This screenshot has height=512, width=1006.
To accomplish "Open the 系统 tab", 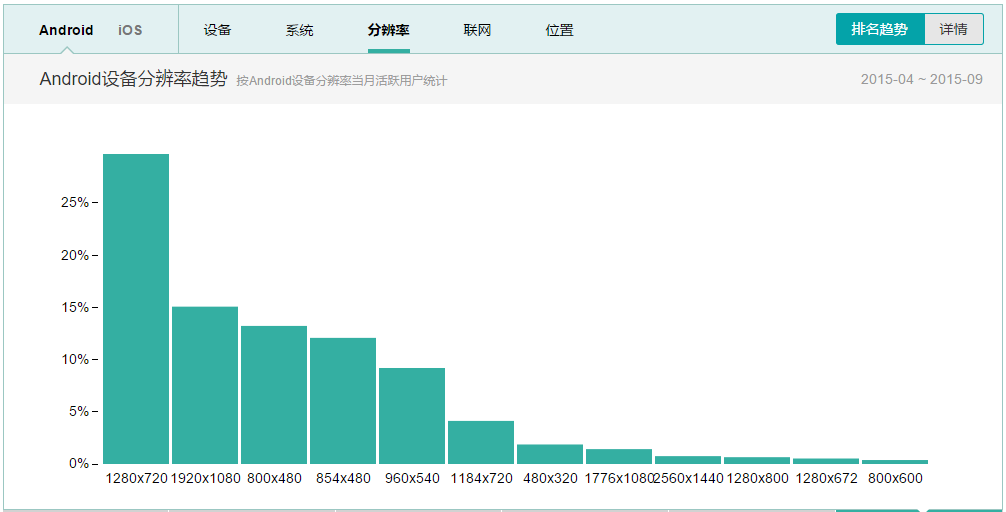I will pyautogui.click(x=300, y=30).
